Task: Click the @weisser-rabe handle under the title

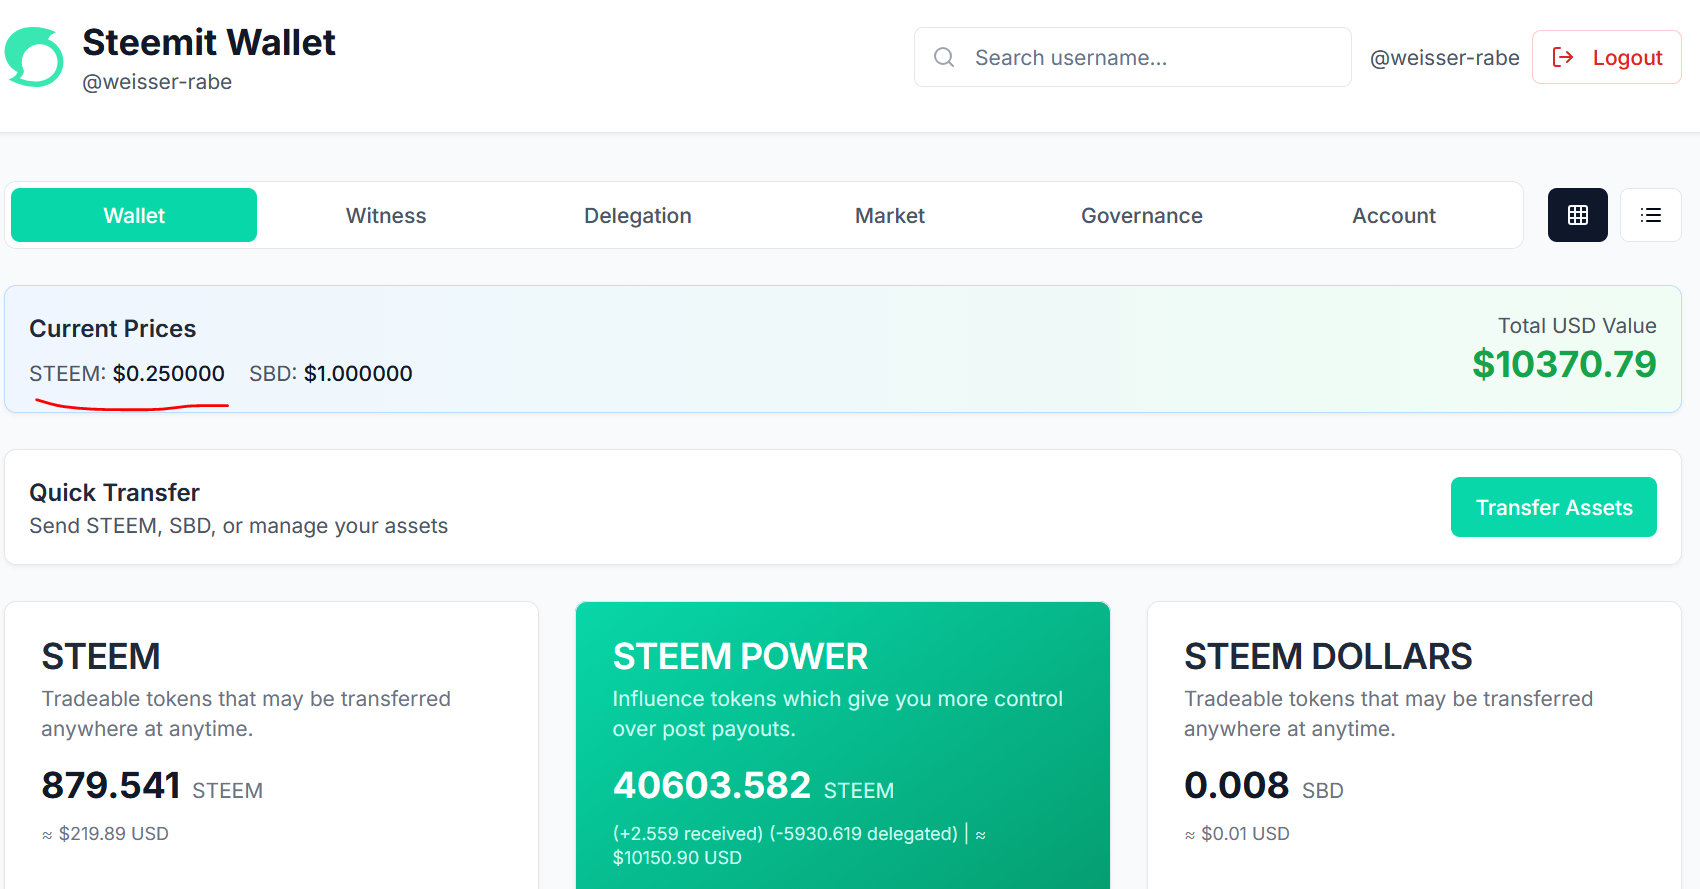Action: [x=157, y=82]
